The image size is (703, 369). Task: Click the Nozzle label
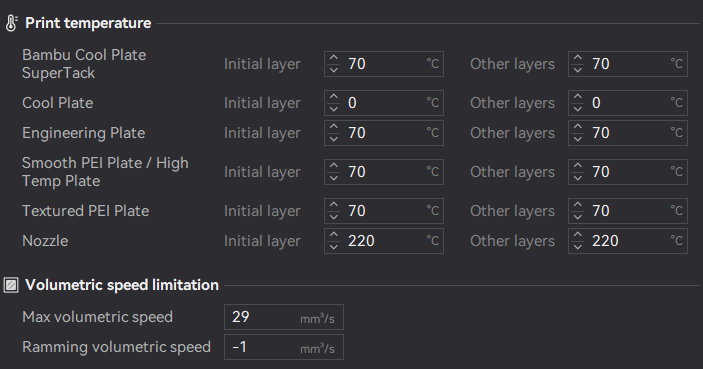45,241
